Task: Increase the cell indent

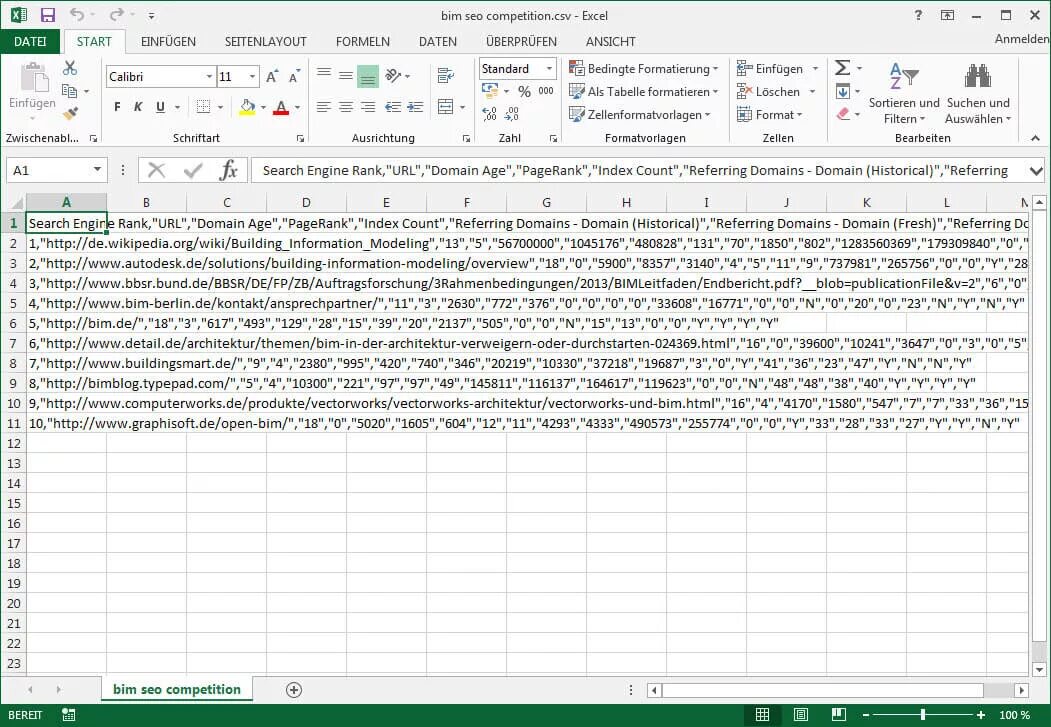Action: tap(416, 107)
